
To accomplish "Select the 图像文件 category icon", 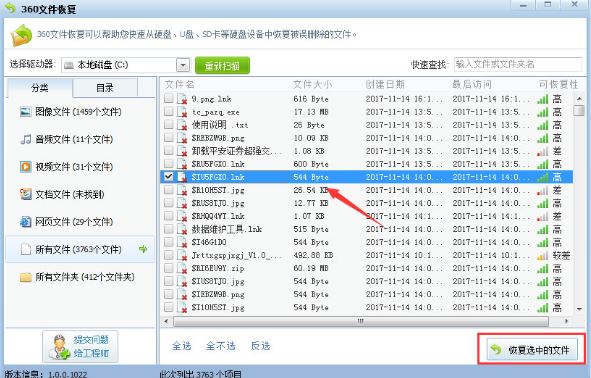I will pos(26,112).
